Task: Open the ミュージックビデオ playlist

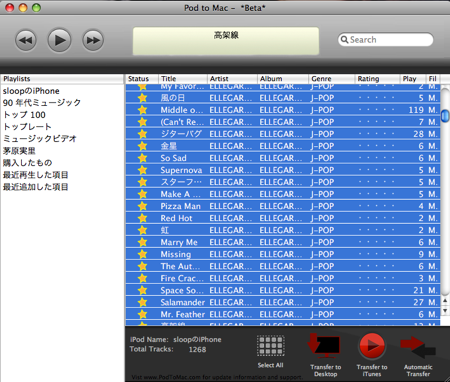Action: (x=40, y=139)
